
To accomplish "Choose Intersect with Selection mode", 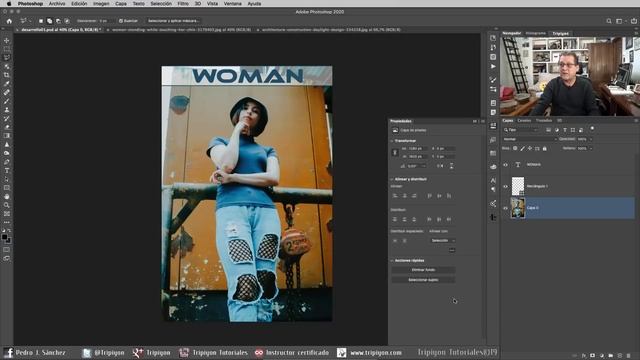I will coord(67,21).
